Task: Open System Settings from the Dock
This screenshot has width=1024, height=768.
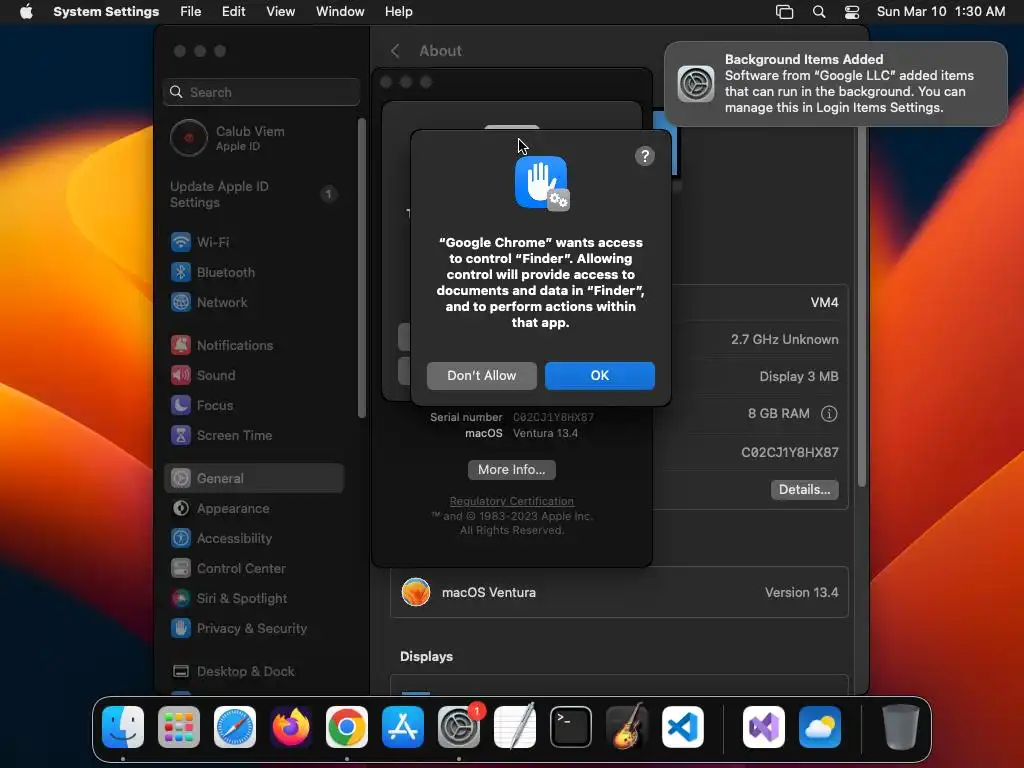Action: [459, 727]
